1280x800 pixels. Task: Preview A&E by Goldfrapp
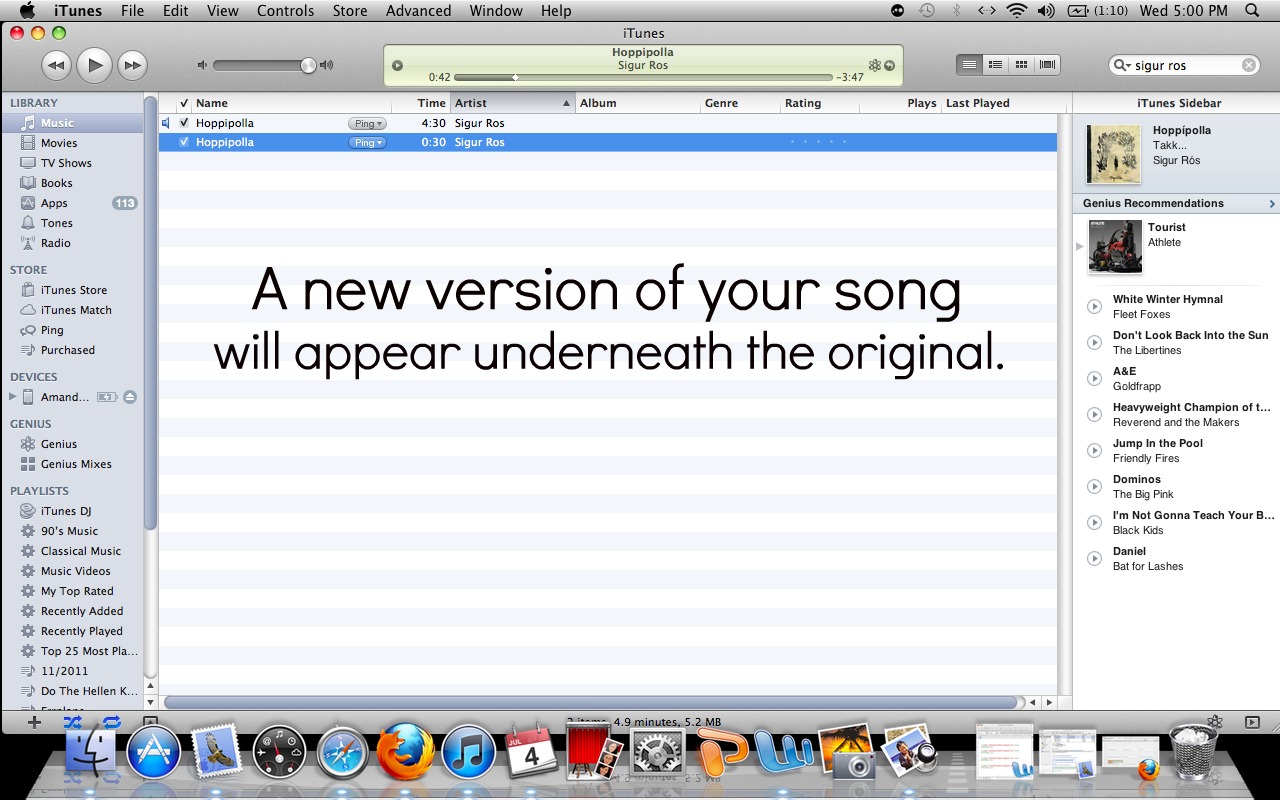tap(1095, 379)
